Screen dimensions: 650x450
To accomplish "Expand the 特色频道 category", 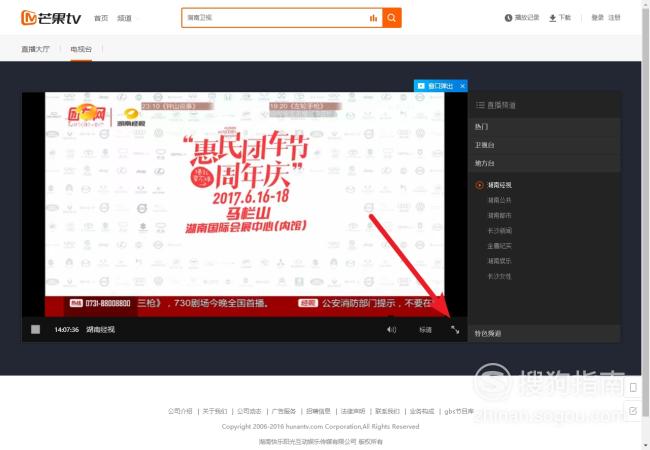I will [x=544, y=333].
